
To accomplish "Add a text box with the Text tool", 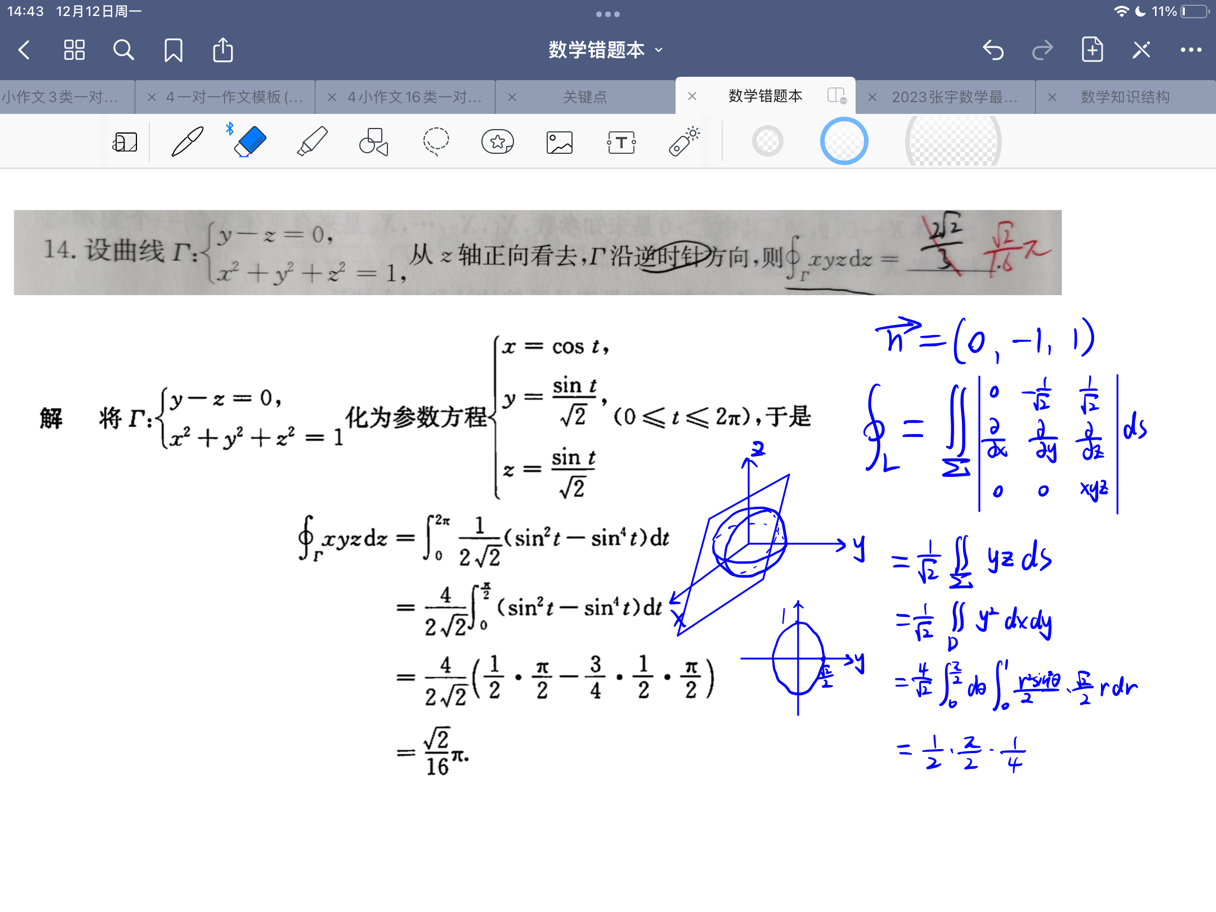I will [621, 141].
